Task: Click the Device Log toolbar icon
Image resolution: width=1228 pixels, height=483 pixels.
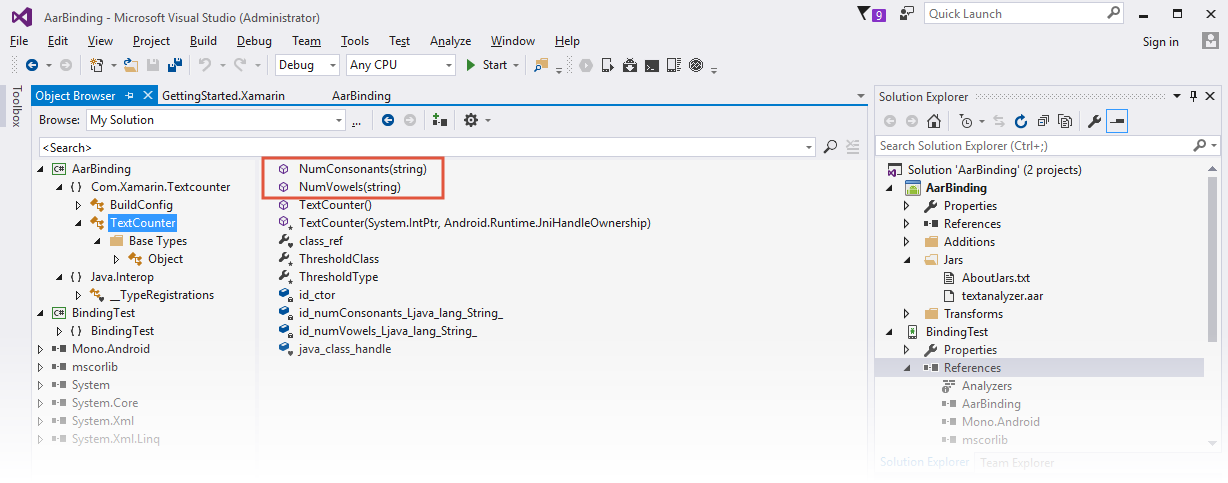Action: [674, 65]
